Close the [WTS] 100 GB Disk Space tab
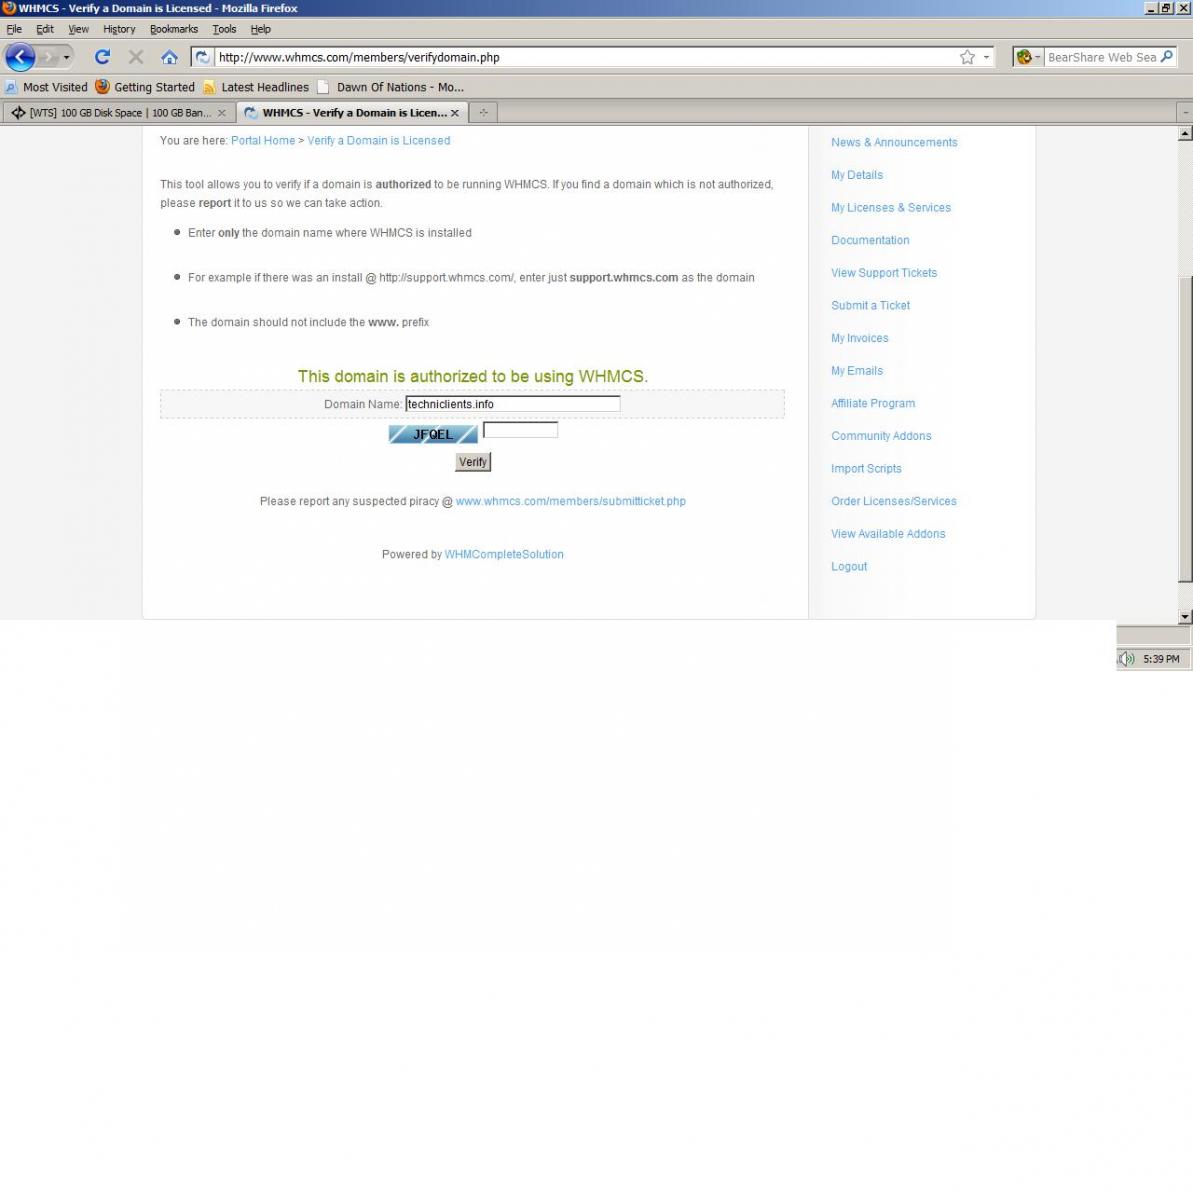The image size is (1193, 1193). pyautogui.click(x=221, y=113)
